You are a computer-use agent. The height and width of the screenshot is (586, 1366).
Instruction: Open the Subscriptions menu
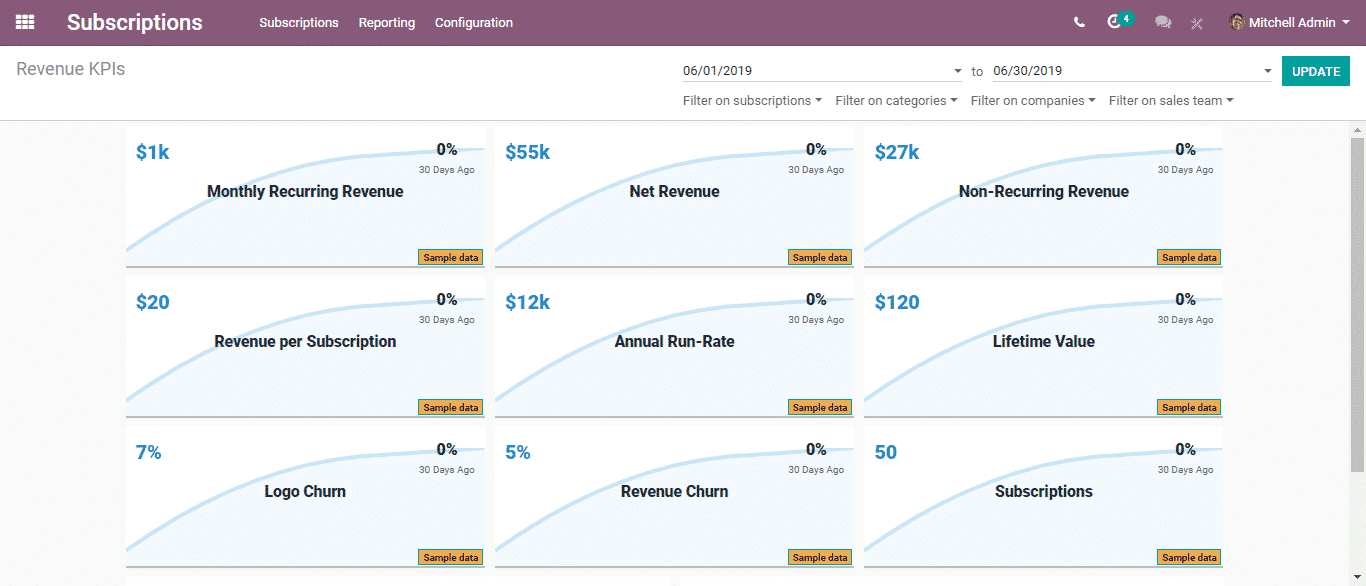point(298,22)
